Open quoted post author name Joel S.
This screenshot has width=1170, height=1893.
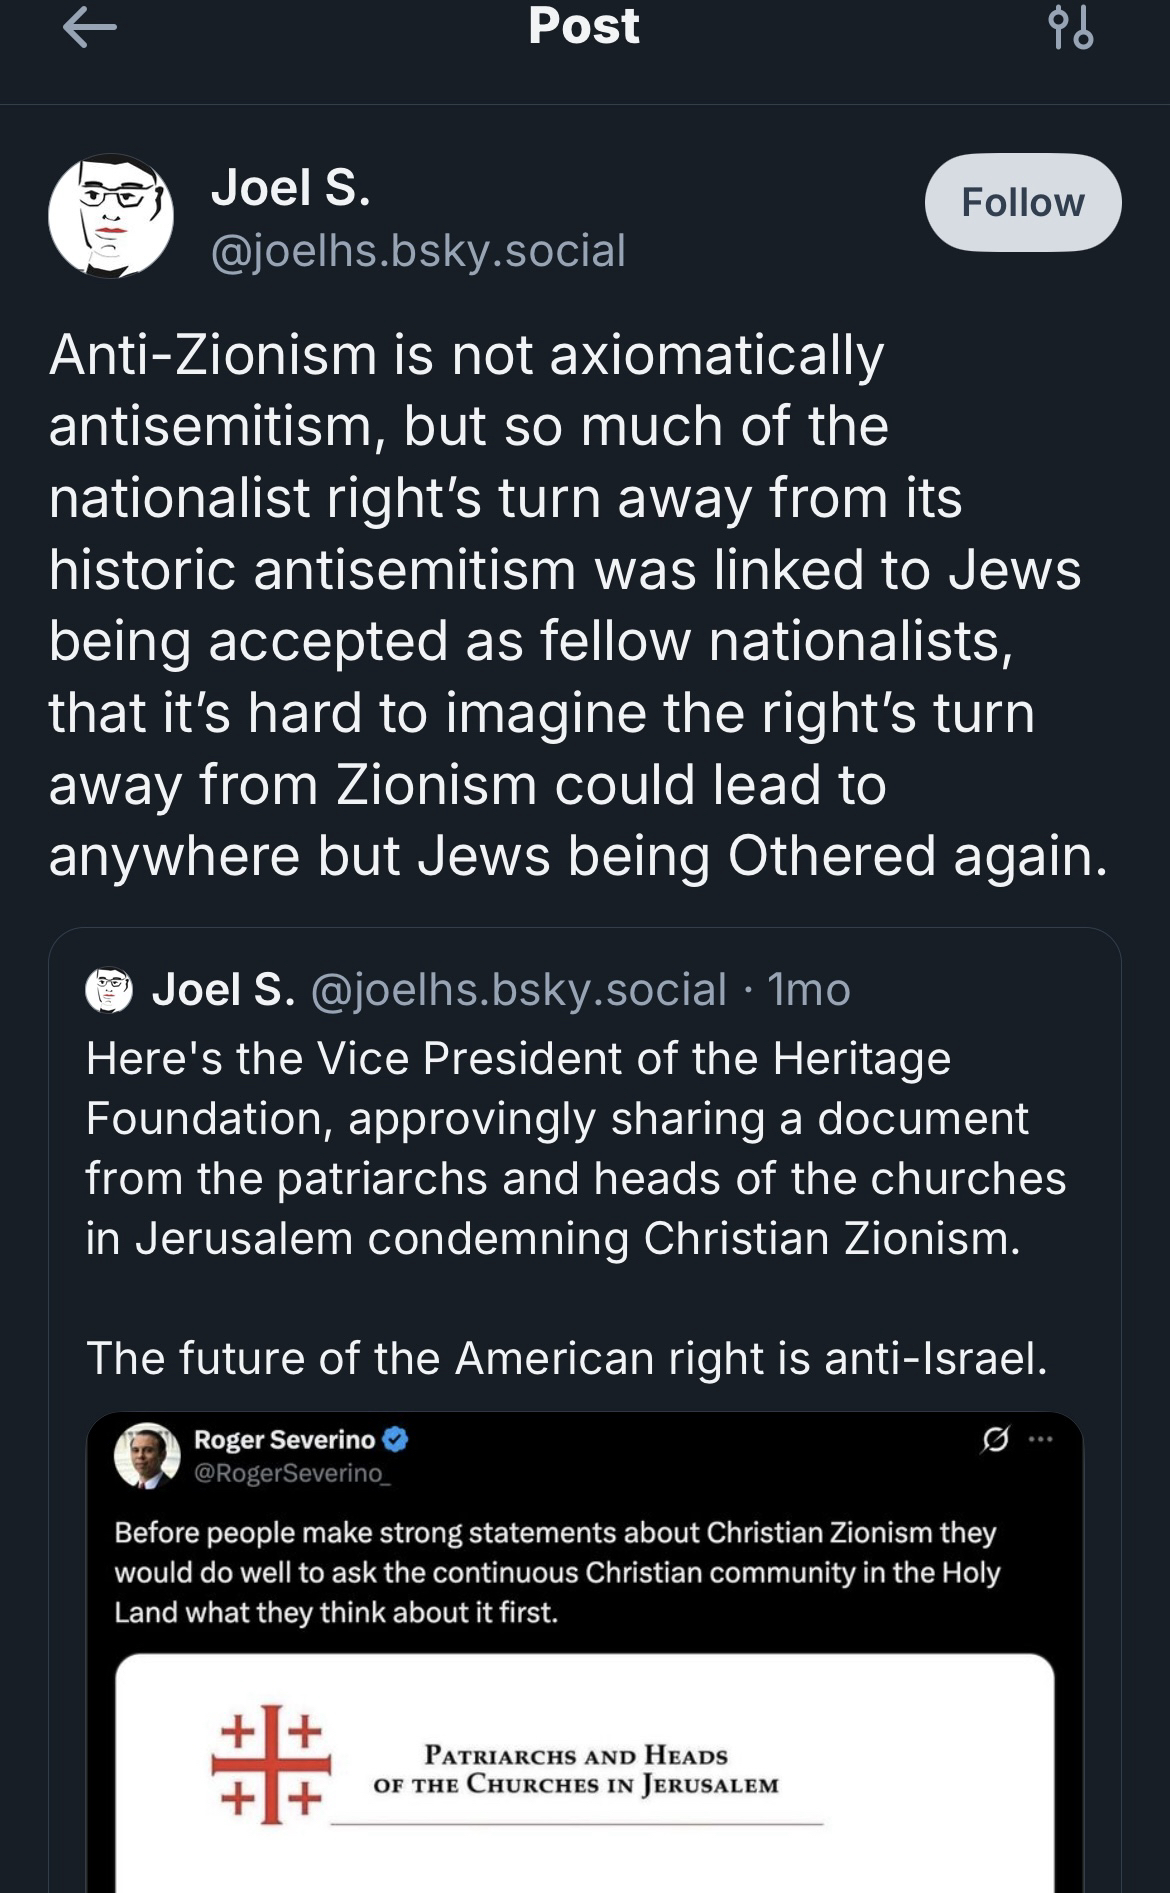[x=223, y=990]
